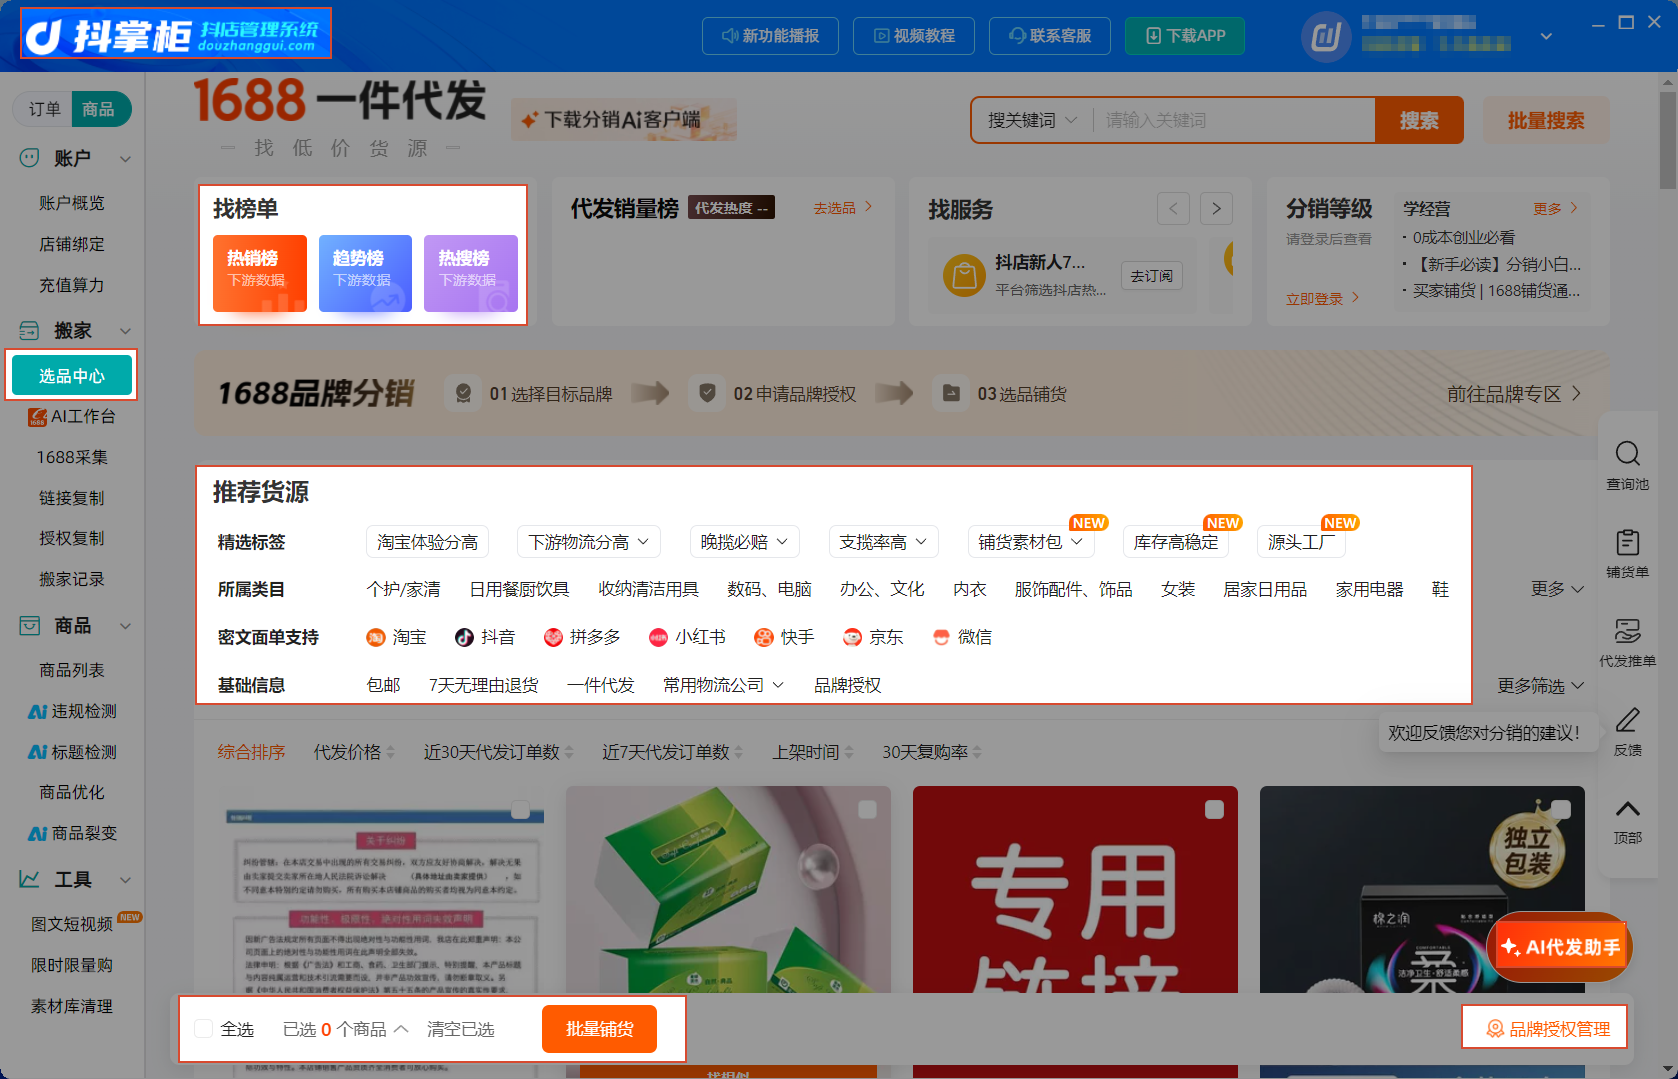
Task: Click the user avatar icon in header
Action: [x=1326, y=37]
